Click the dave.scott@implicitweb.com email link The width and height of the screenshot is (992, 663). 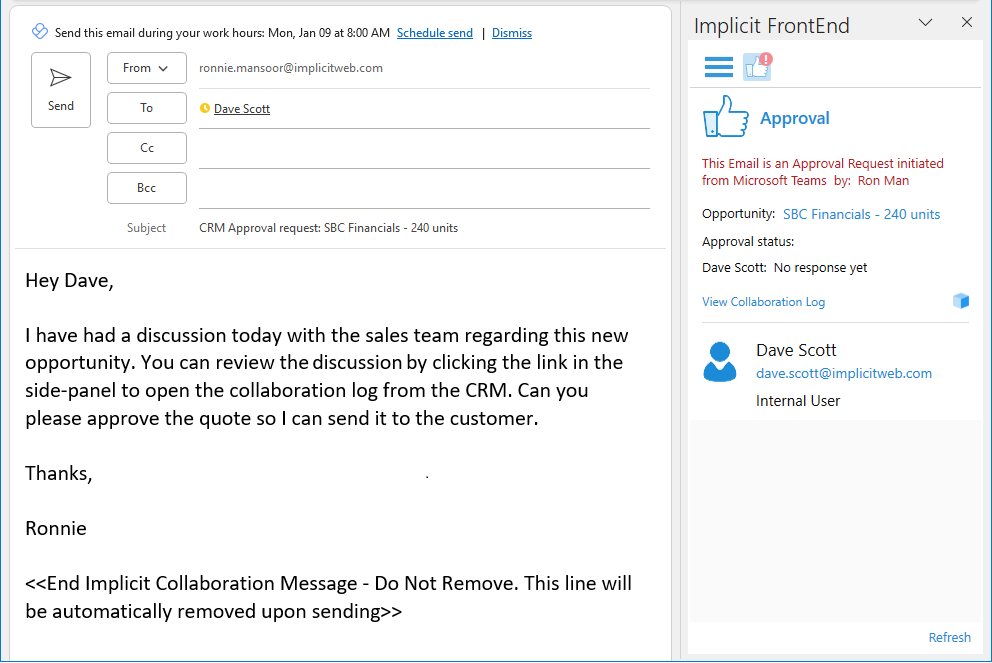pyautogui.click(x=843, y=373)
